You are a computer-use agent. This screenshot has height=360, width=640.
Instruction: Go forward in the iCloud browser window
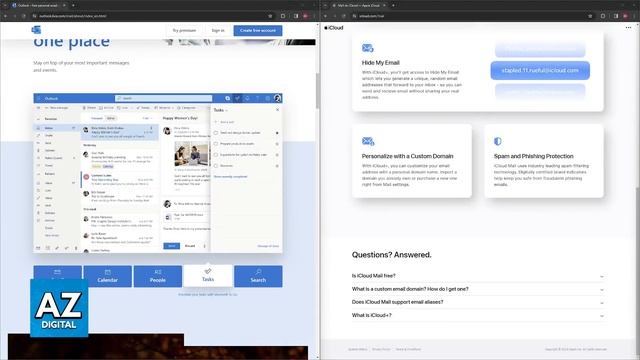334,16
